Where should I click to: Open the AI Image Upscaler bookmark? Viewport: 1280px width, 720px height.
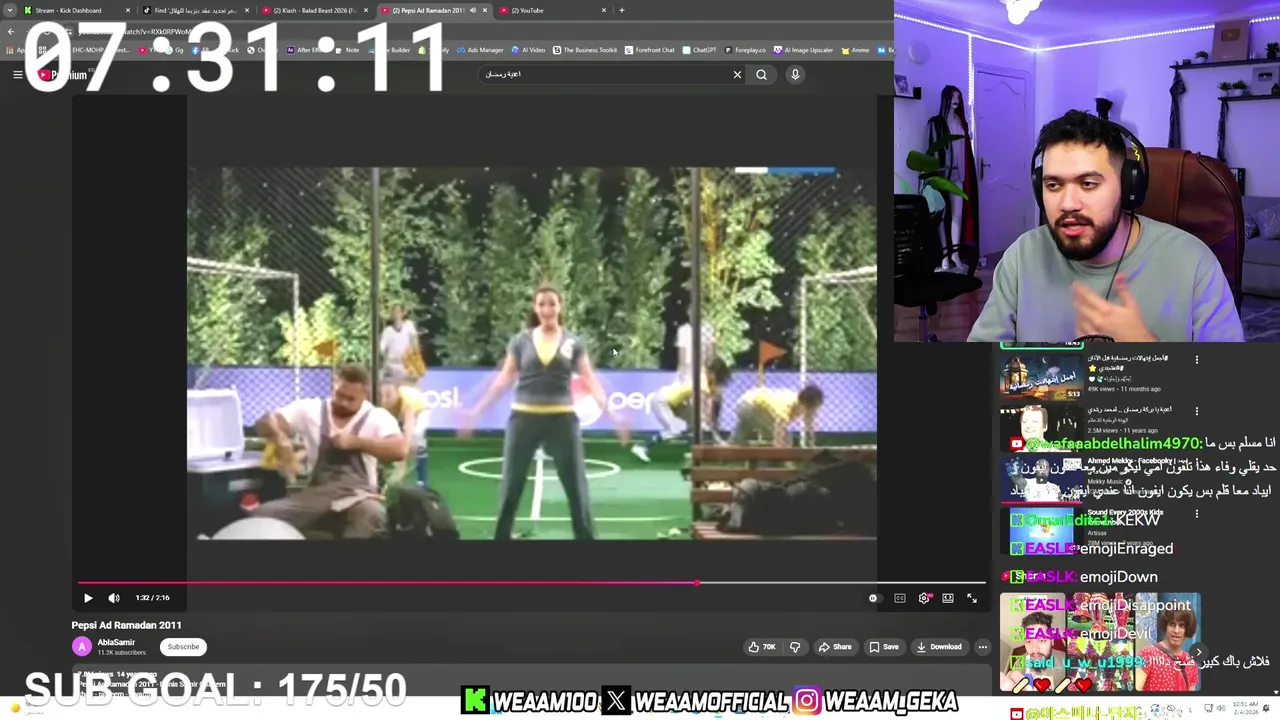804,50
